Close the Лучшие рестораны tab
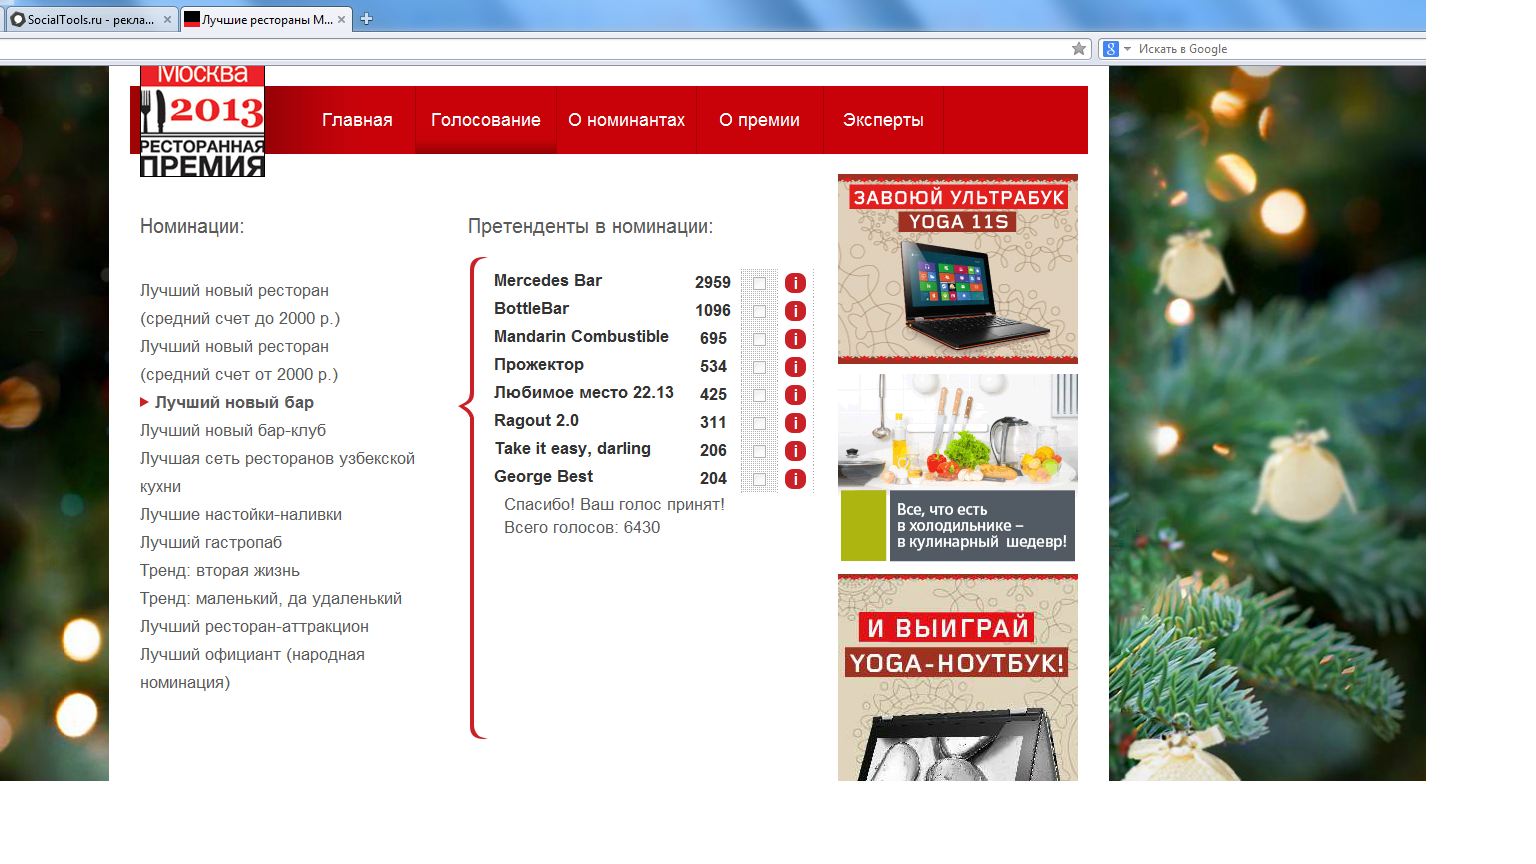This screenshot has width=1536, height=864. tap(342, 19)
